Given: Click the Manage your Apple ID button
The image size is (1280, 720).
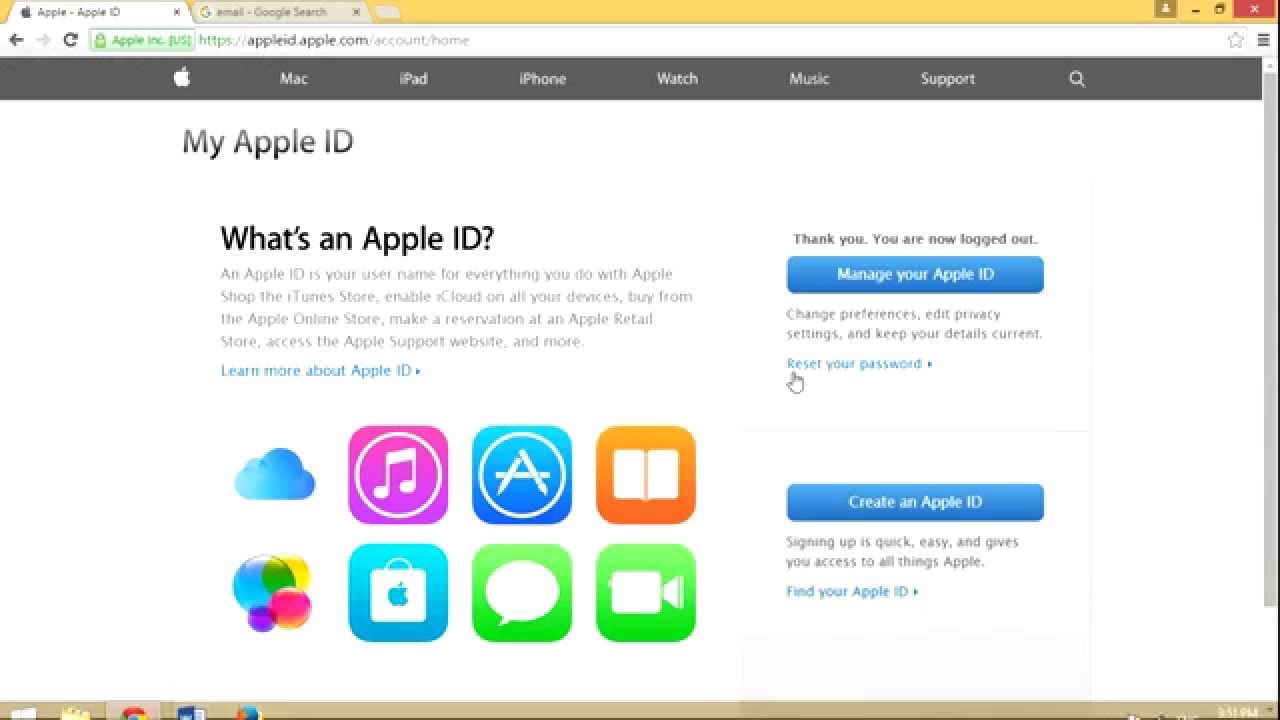Looking at the screenshot, I should (915, 274).
